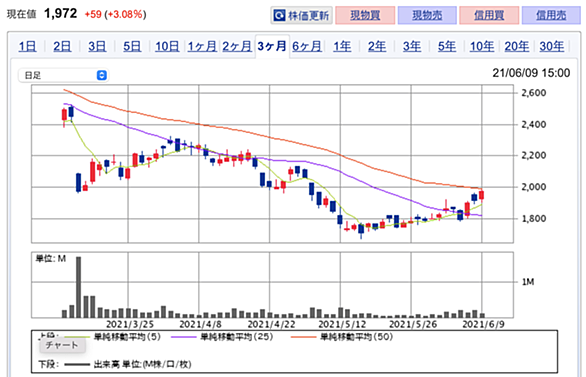Click the 2,000 price axis label
The height and width of the screenshot is (377, 586).
click(x=534, y=187)
